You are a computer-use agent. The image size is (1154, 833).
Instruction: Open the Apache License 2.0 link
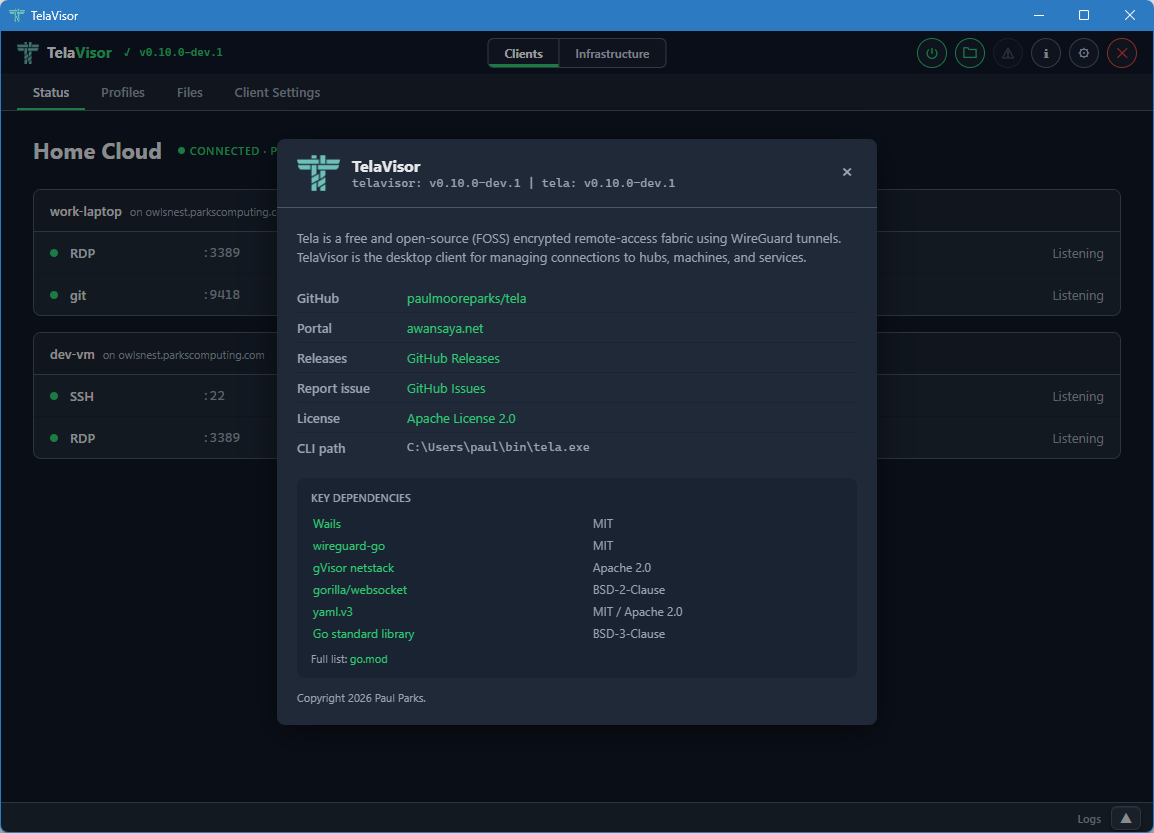tap(461, 419)
